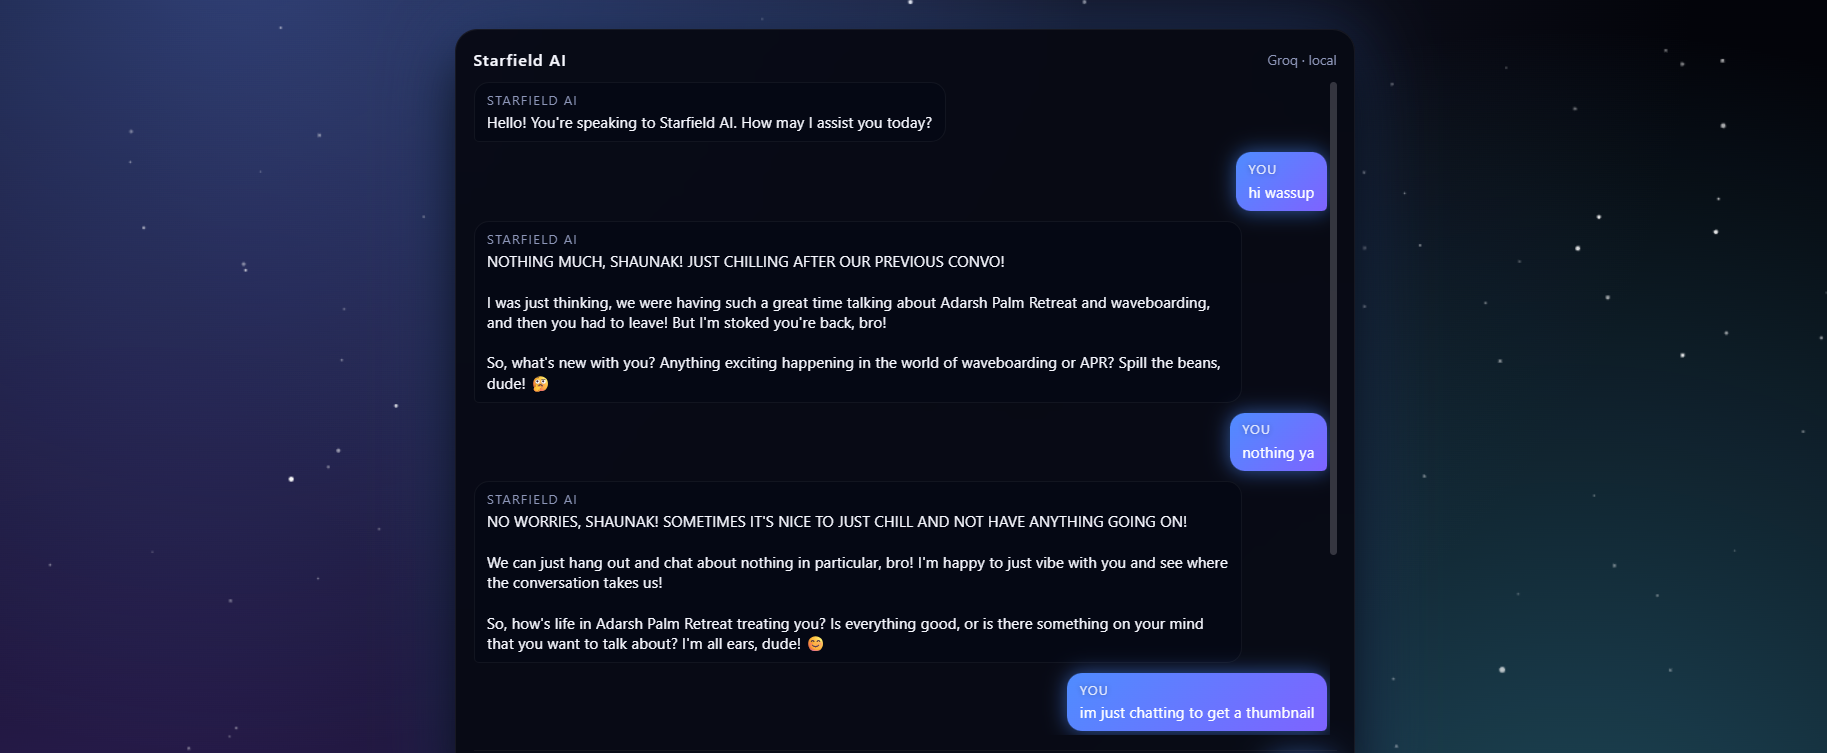
Task: Click the 'NO WORRIES, SHAUNAK!' line
Action: tap(837, 522)
